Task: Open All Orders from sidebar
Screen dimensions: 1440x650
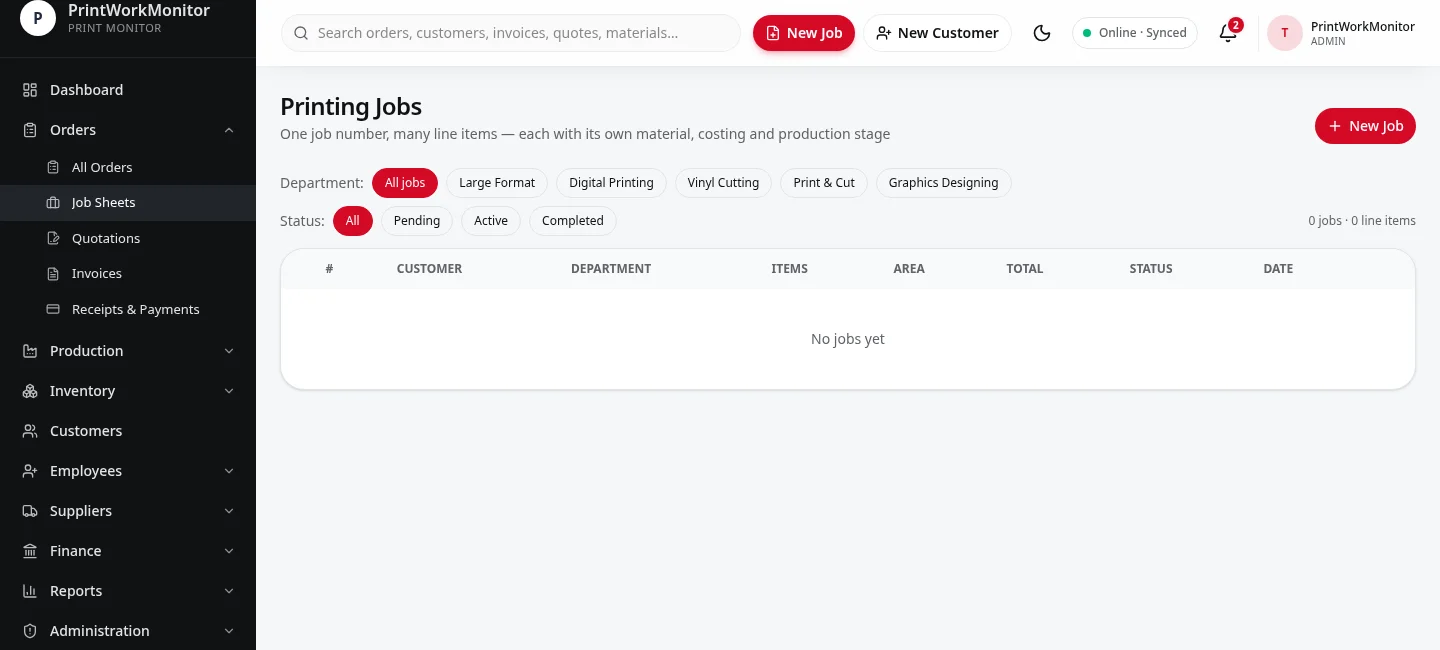Action: tap(128, 167)
